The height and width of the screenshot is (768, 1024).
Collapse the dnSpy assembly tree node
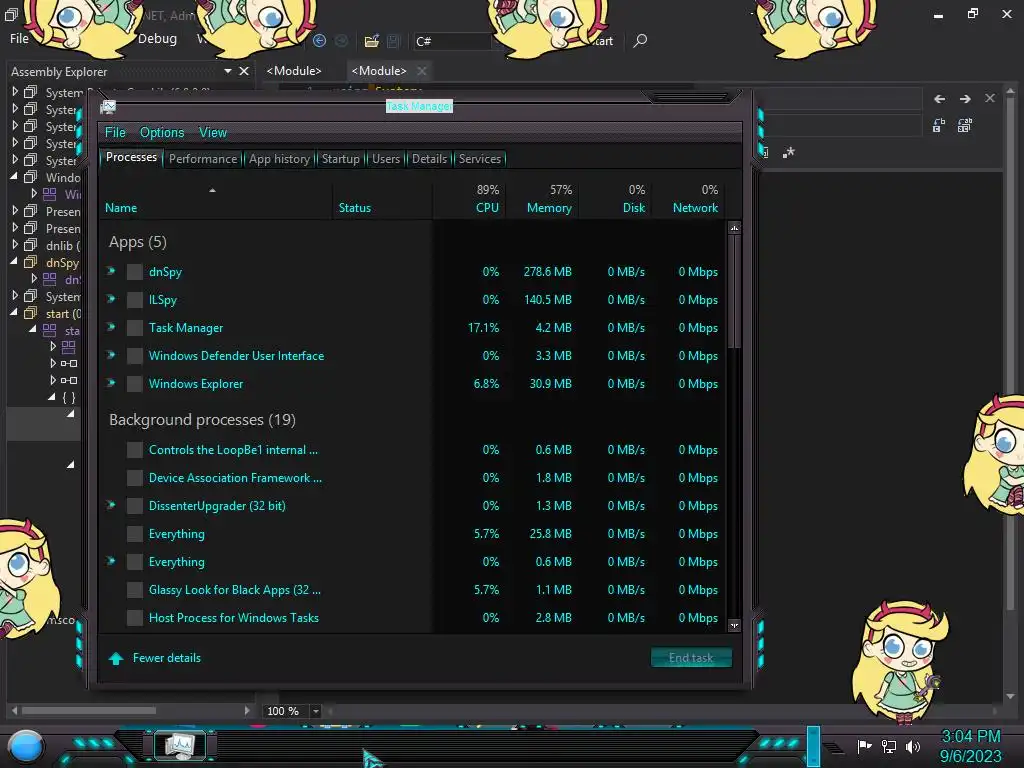pyautogui.click(x=14, y=261)
